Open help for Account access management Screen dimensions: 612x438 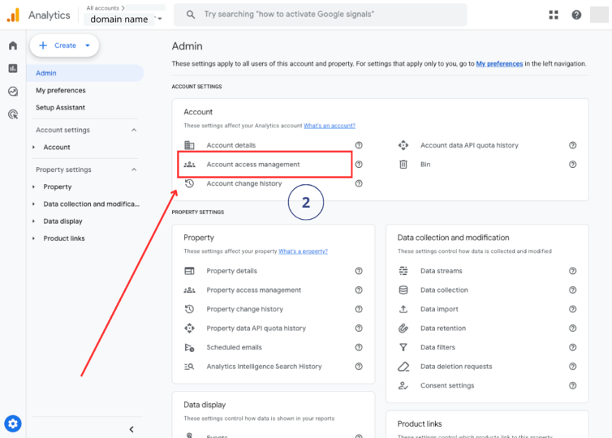click(x=359, y=164)
